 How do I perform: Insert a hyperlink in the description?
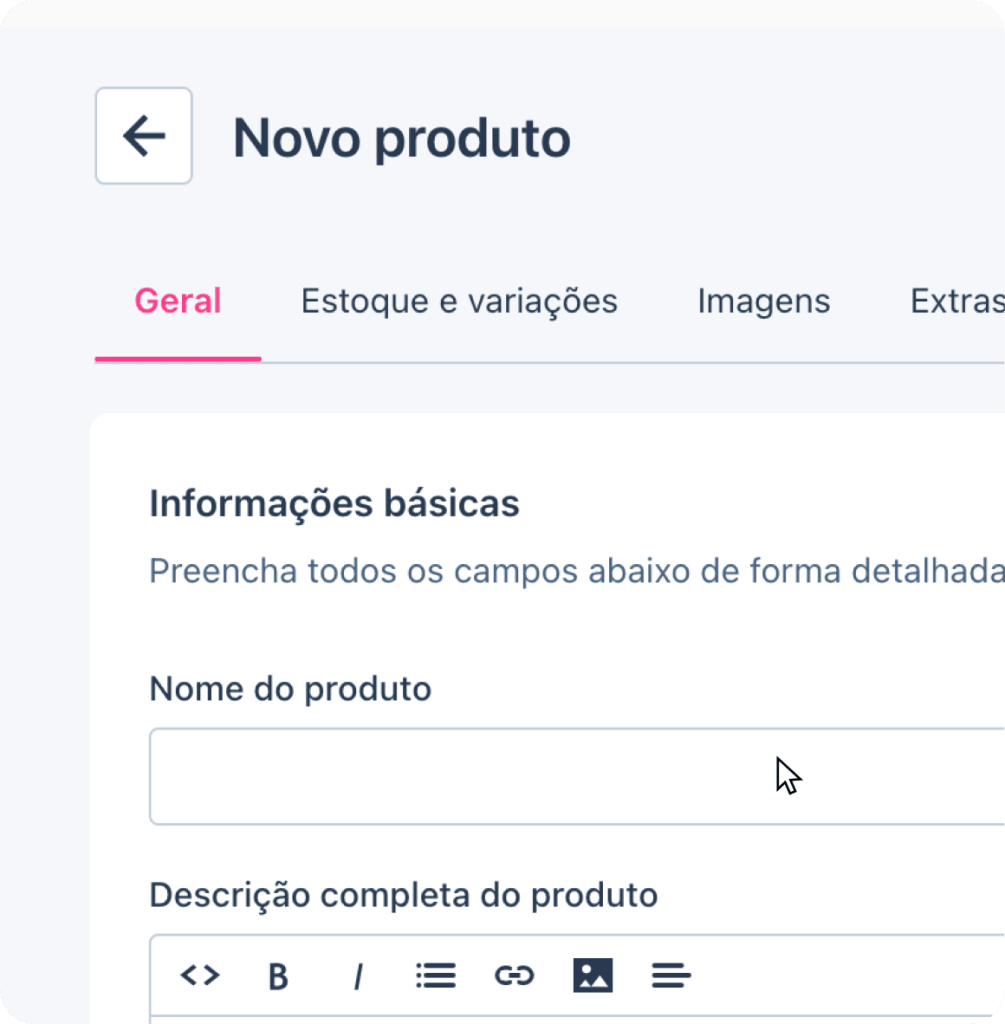click(515, 976)
